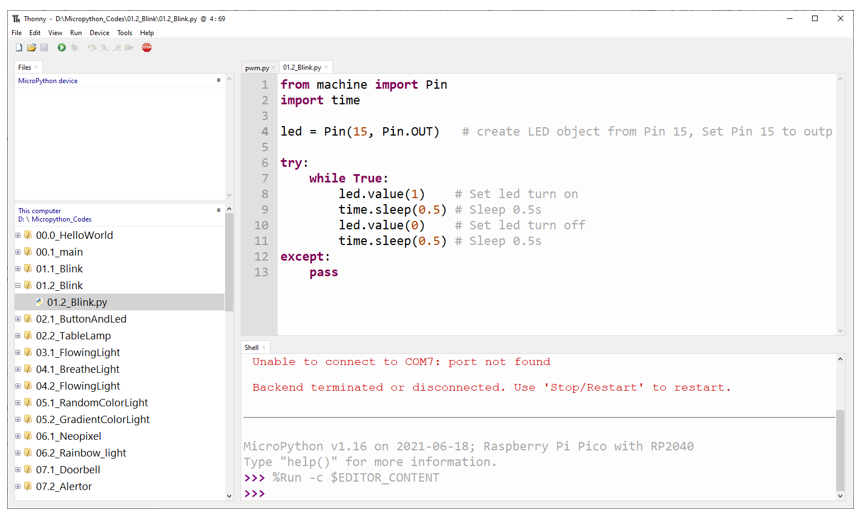Viewport: 863px width, 517px height.
Task: Open the Edit menu
Action: [35, 33]
